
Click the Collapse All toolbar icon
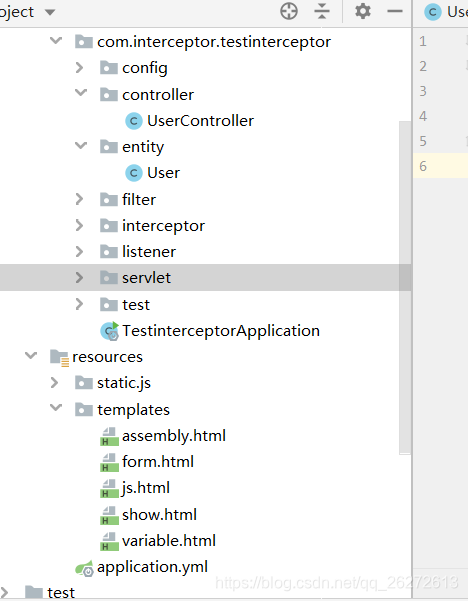pos(322,11)
